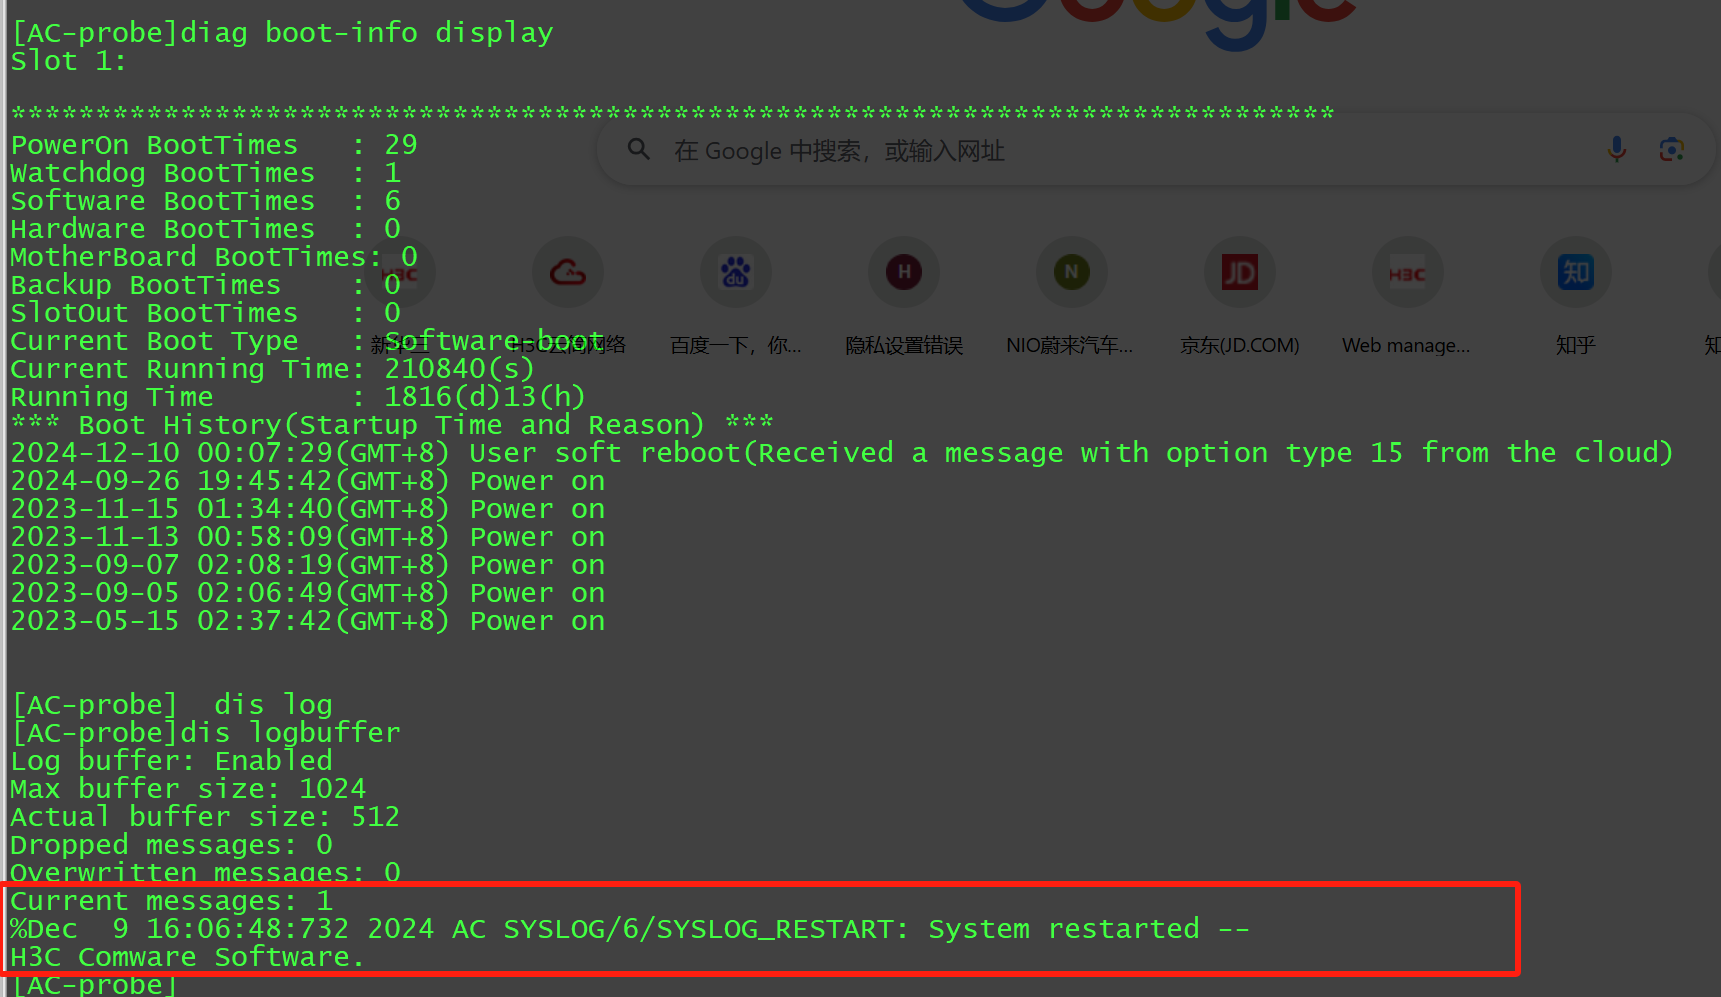The height and width of the screenshot is (997, 1721).
Task: Click the "Dropped messages: 0" line
Action: 172,845
